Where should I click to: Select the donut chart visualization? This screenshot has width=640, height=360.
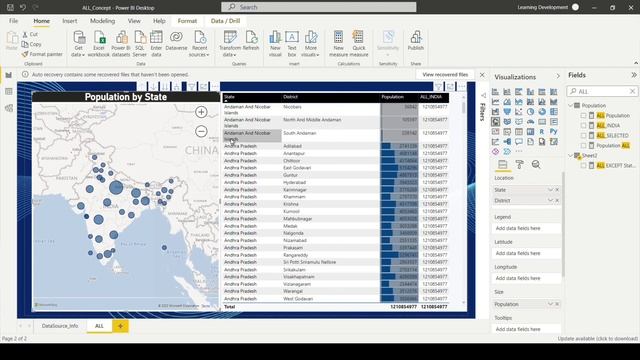pyautogui.click(x=542, y=111)
